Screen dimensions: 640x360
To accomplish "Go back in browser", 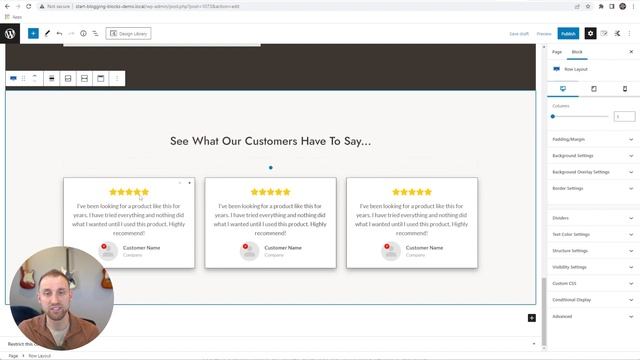I will (7, 7).
